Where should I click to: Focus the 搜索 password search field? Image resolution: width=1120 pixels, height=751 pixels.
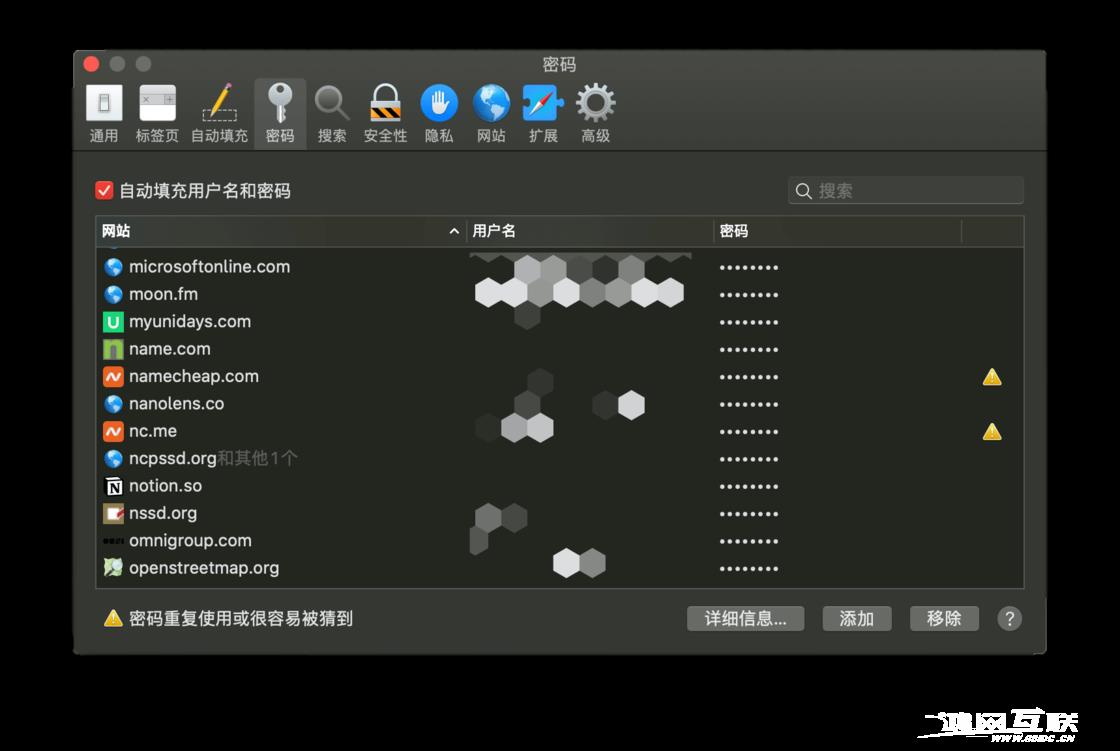(x=906, y=191)
